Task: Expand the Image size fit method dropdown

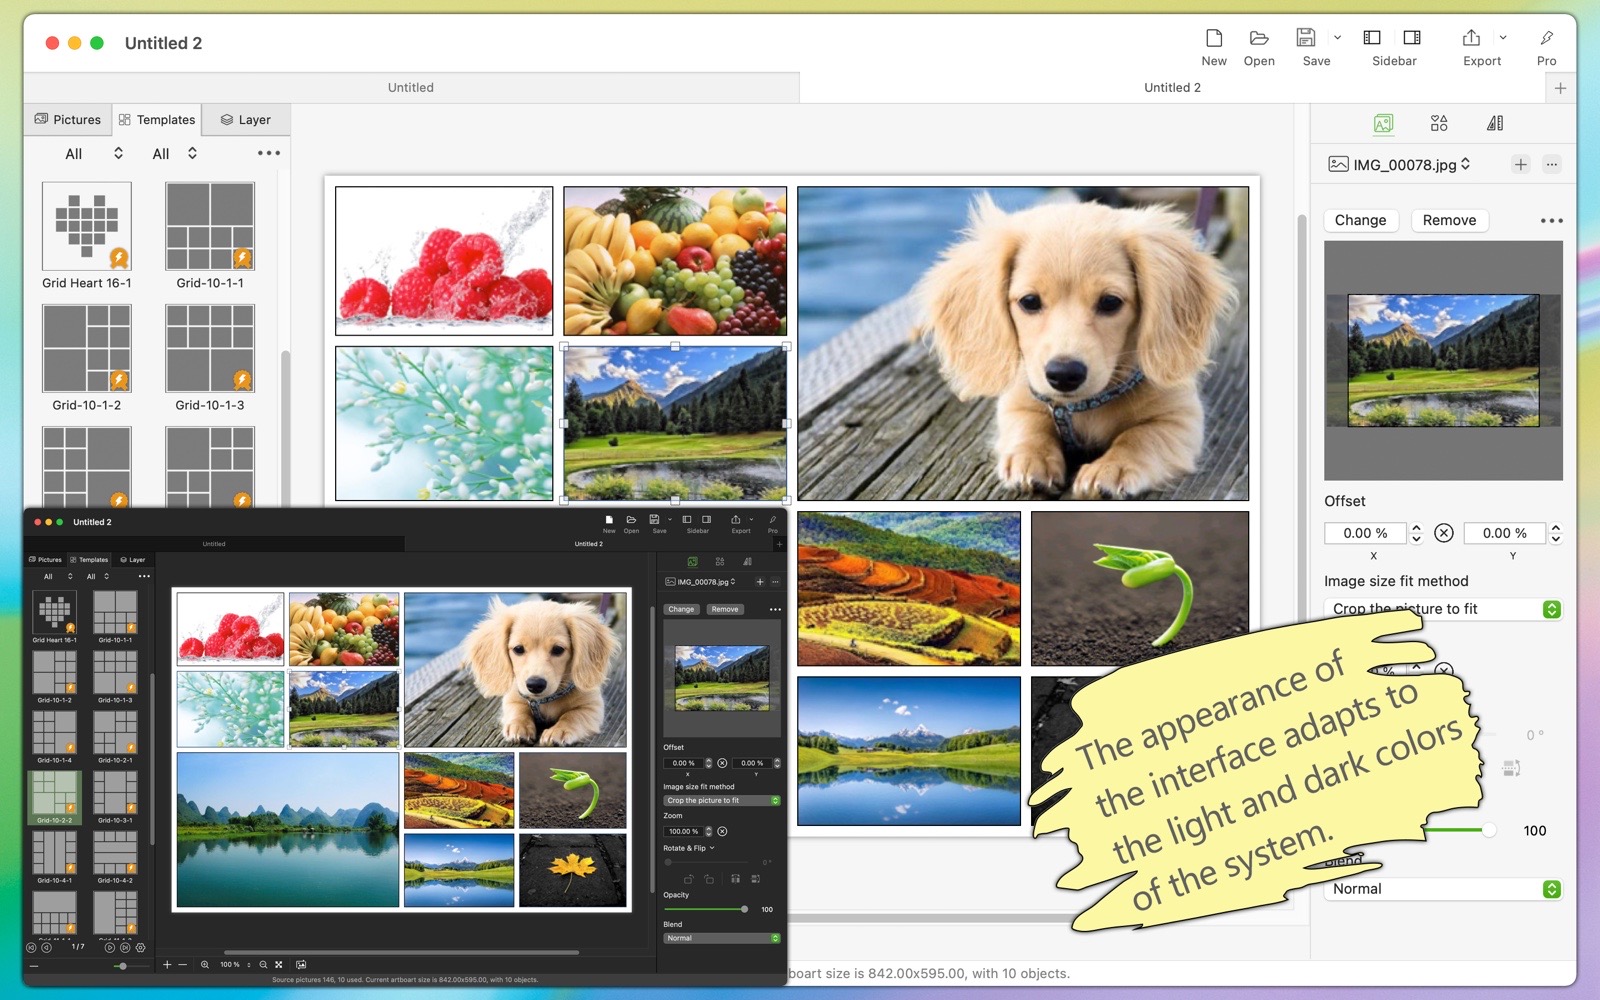Action: click(1444, 609)
